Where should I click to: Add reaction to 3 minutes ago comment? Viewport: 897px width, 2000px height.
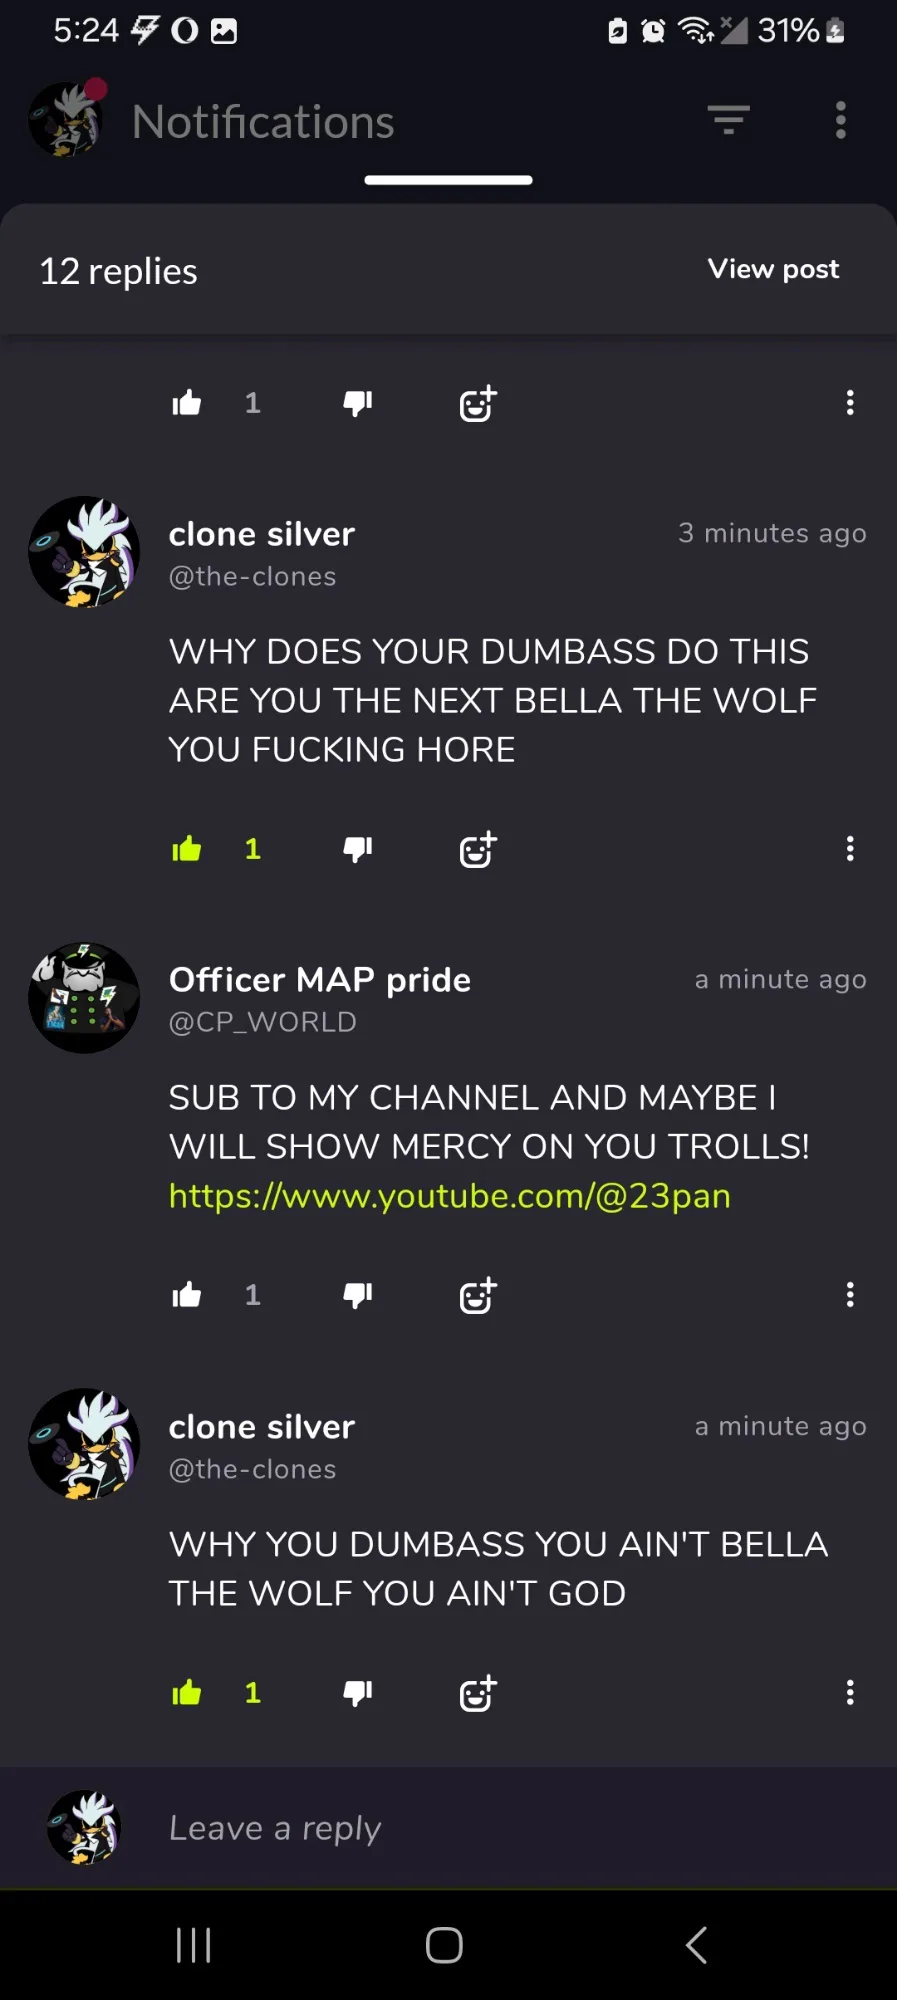point(478,849)
